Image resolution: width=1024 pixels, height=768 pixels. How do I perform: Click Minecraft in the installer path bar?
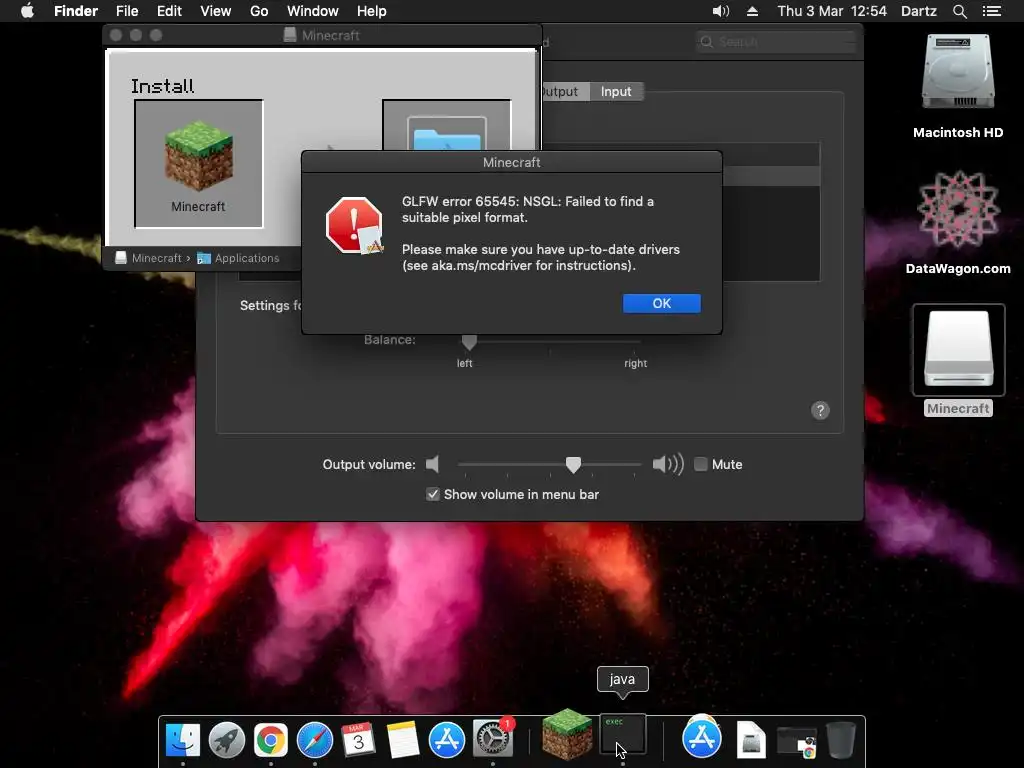[x=149, y=258]
